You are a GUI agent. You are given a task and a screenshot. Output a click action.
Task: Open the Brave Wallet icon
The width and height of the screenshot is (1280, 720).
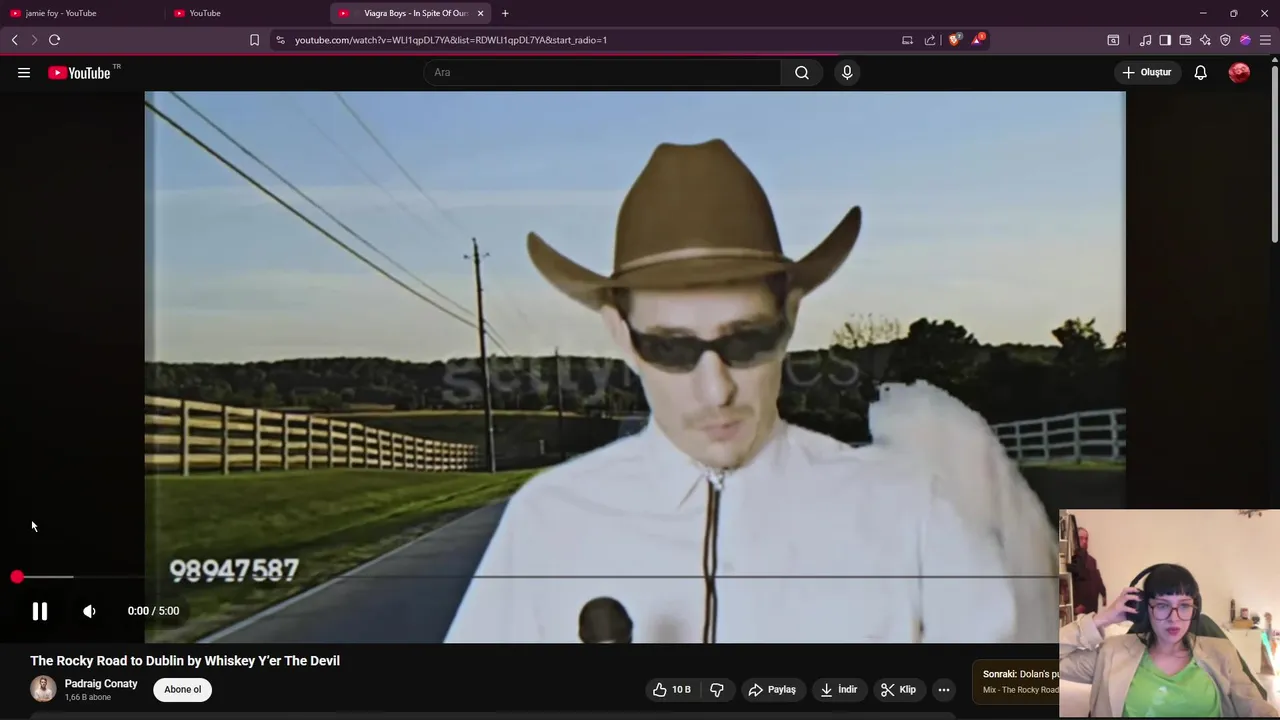pos(1185,40)
